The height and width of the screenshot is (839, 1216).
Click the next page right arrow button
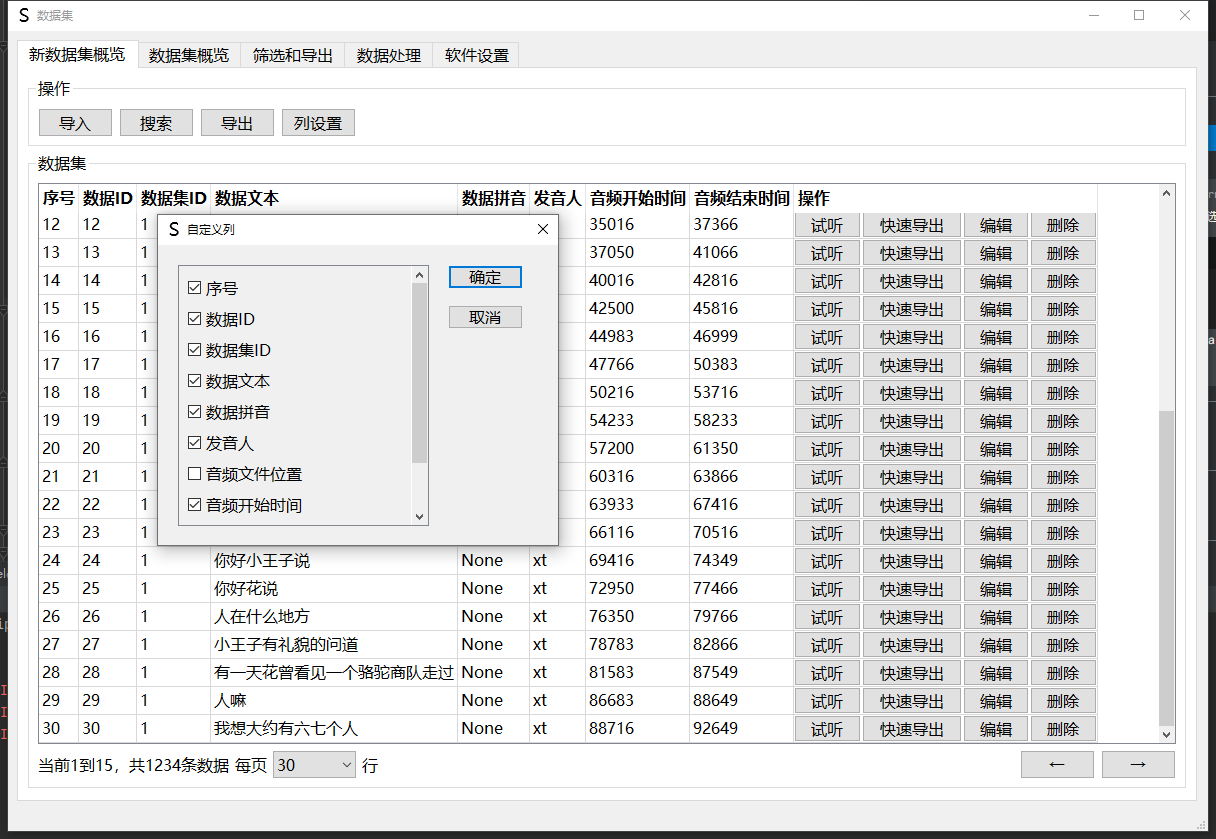tap(1137, 765)
